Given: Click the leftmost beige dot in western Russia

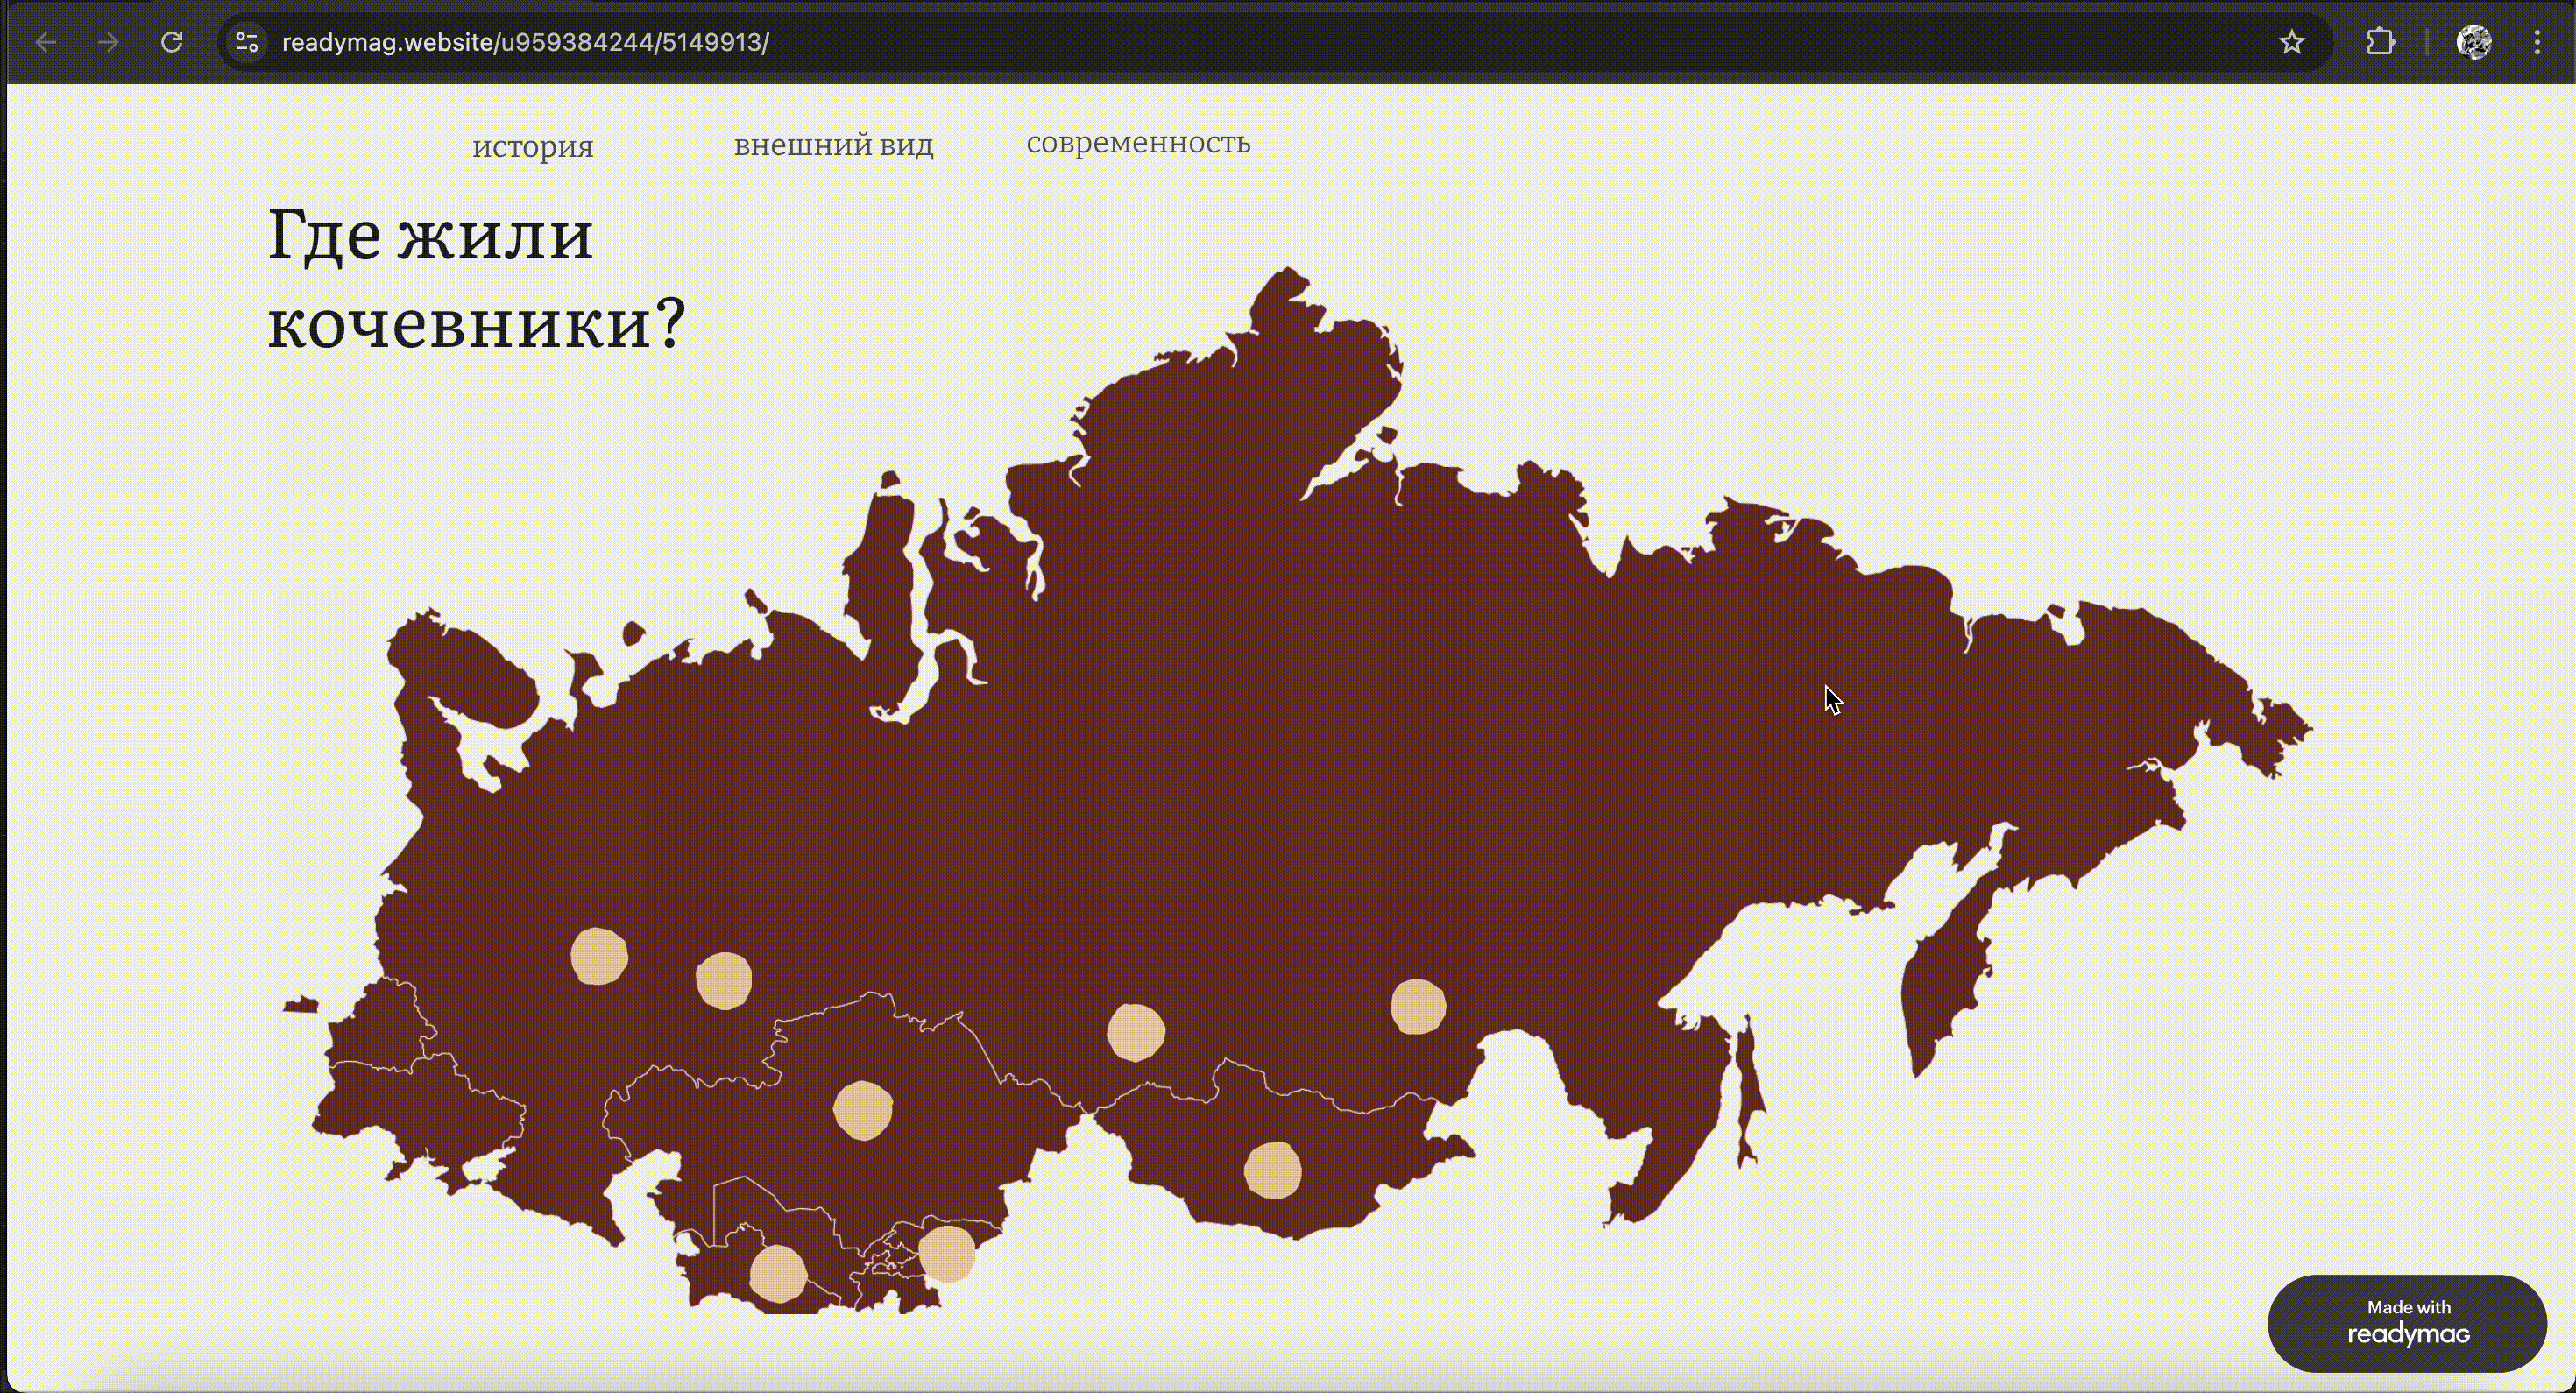Looking at the screenshot, I should click(x=599, y=956).
